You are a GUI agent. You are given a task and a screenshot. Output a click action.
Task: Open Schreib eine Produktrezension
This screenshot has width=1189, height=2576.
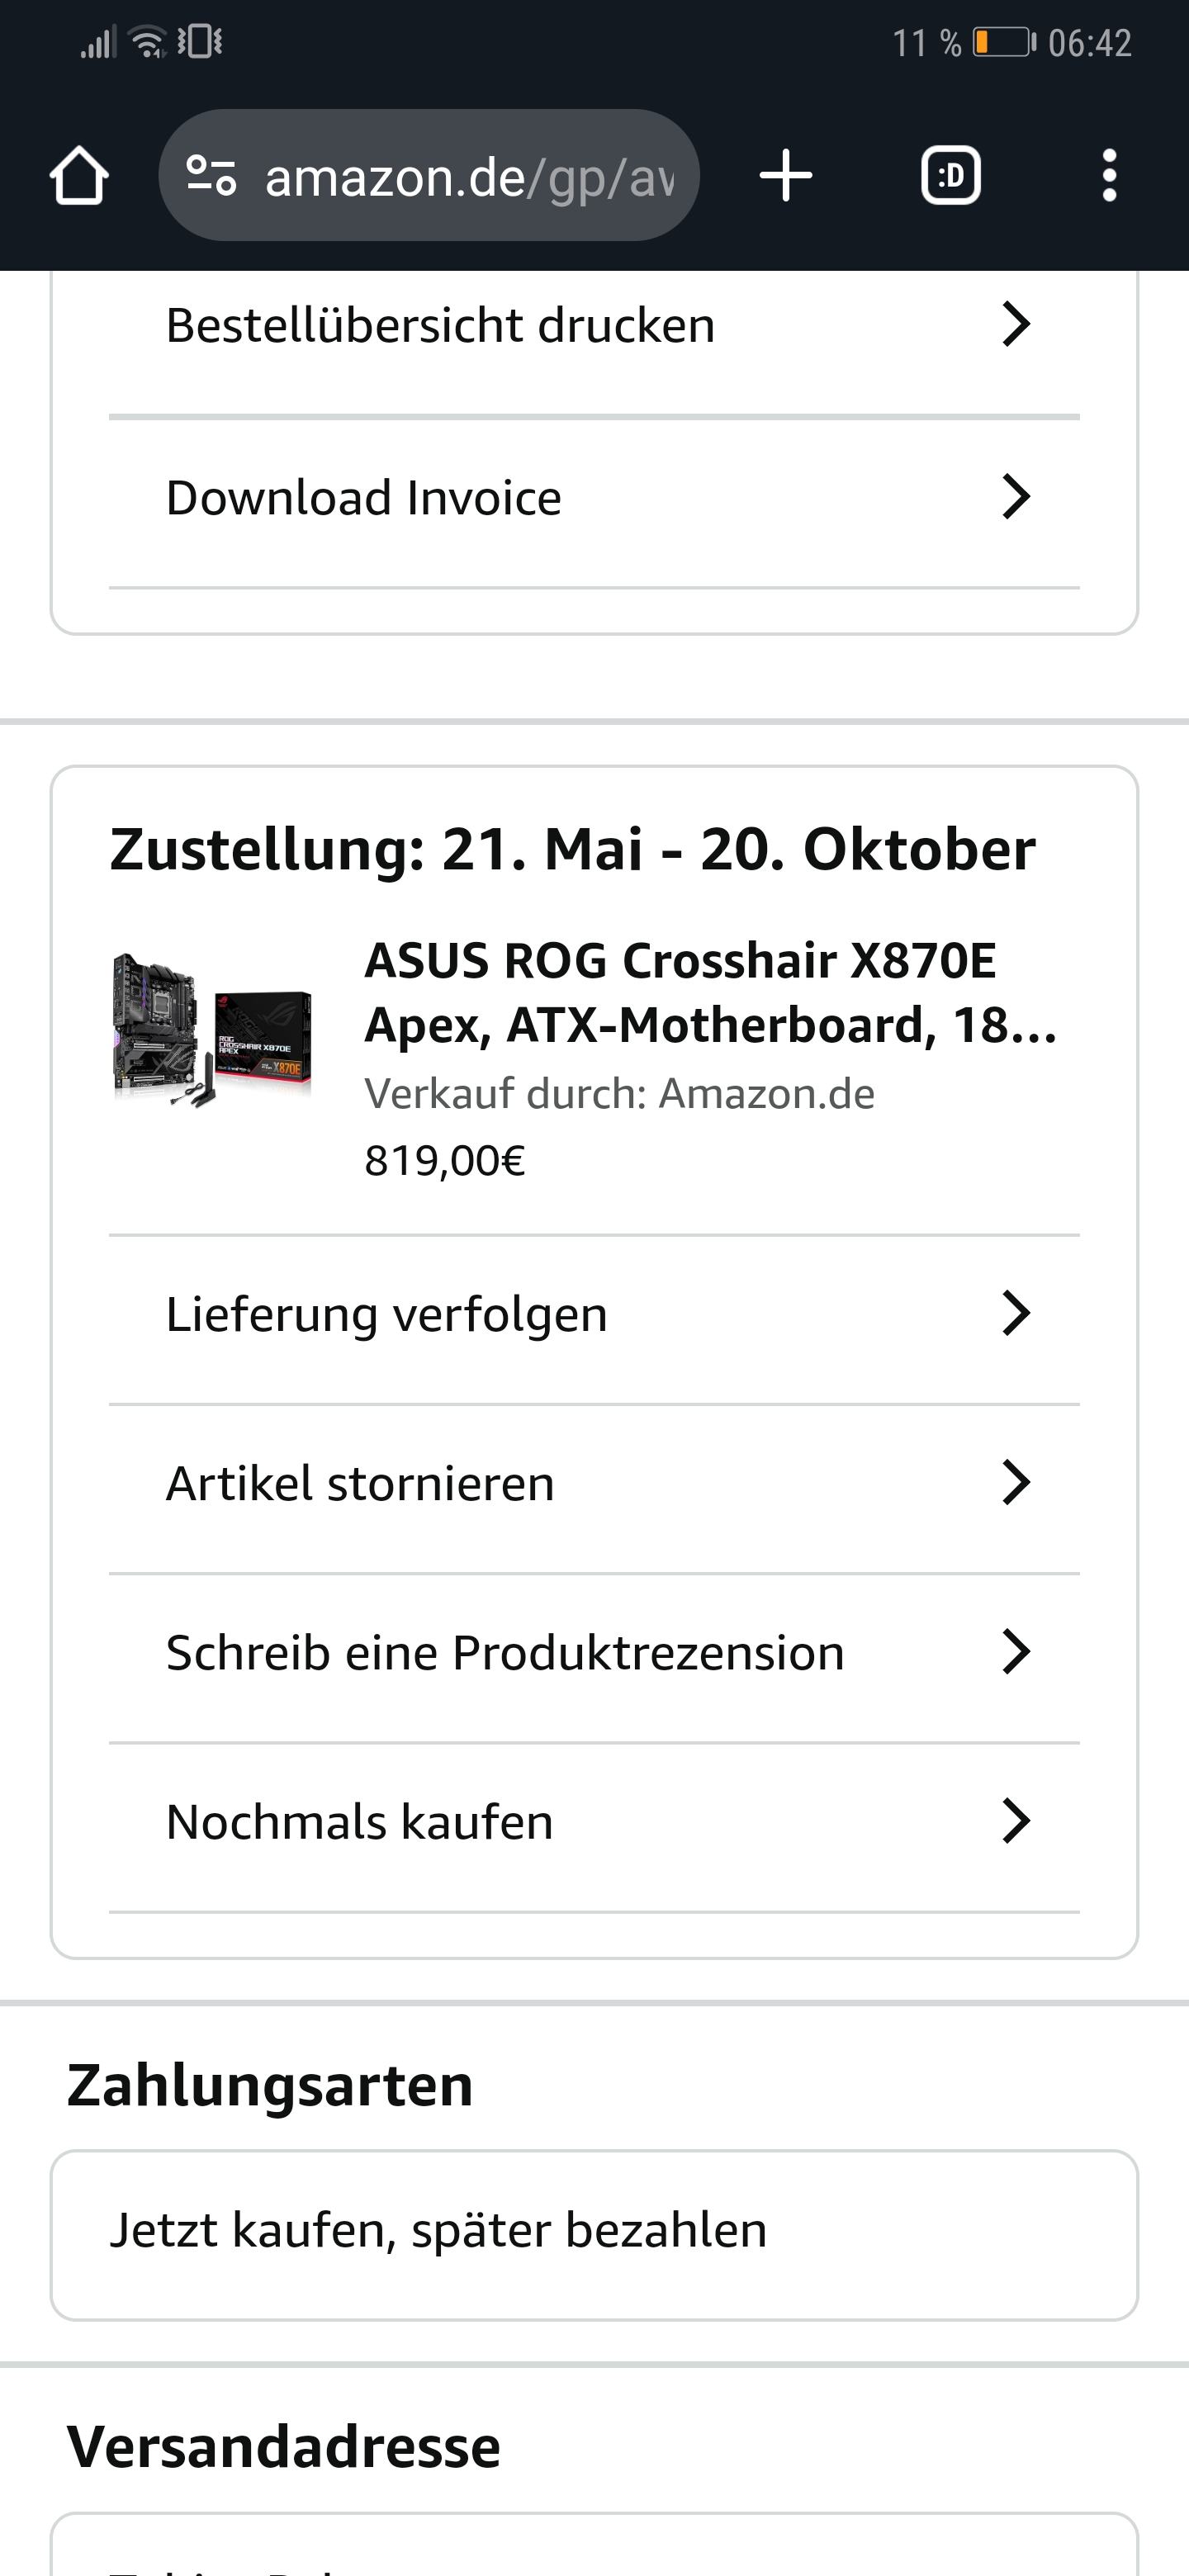coord(505,1652)
